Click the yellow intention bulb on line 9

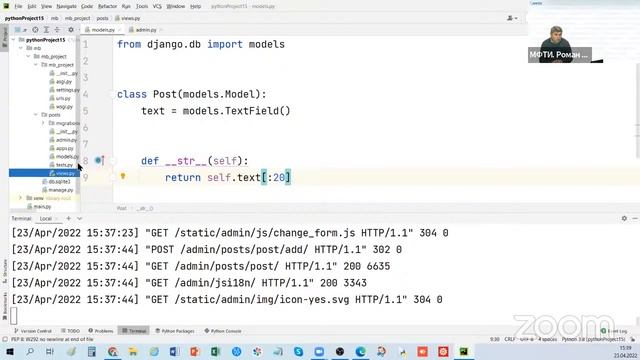123,176
